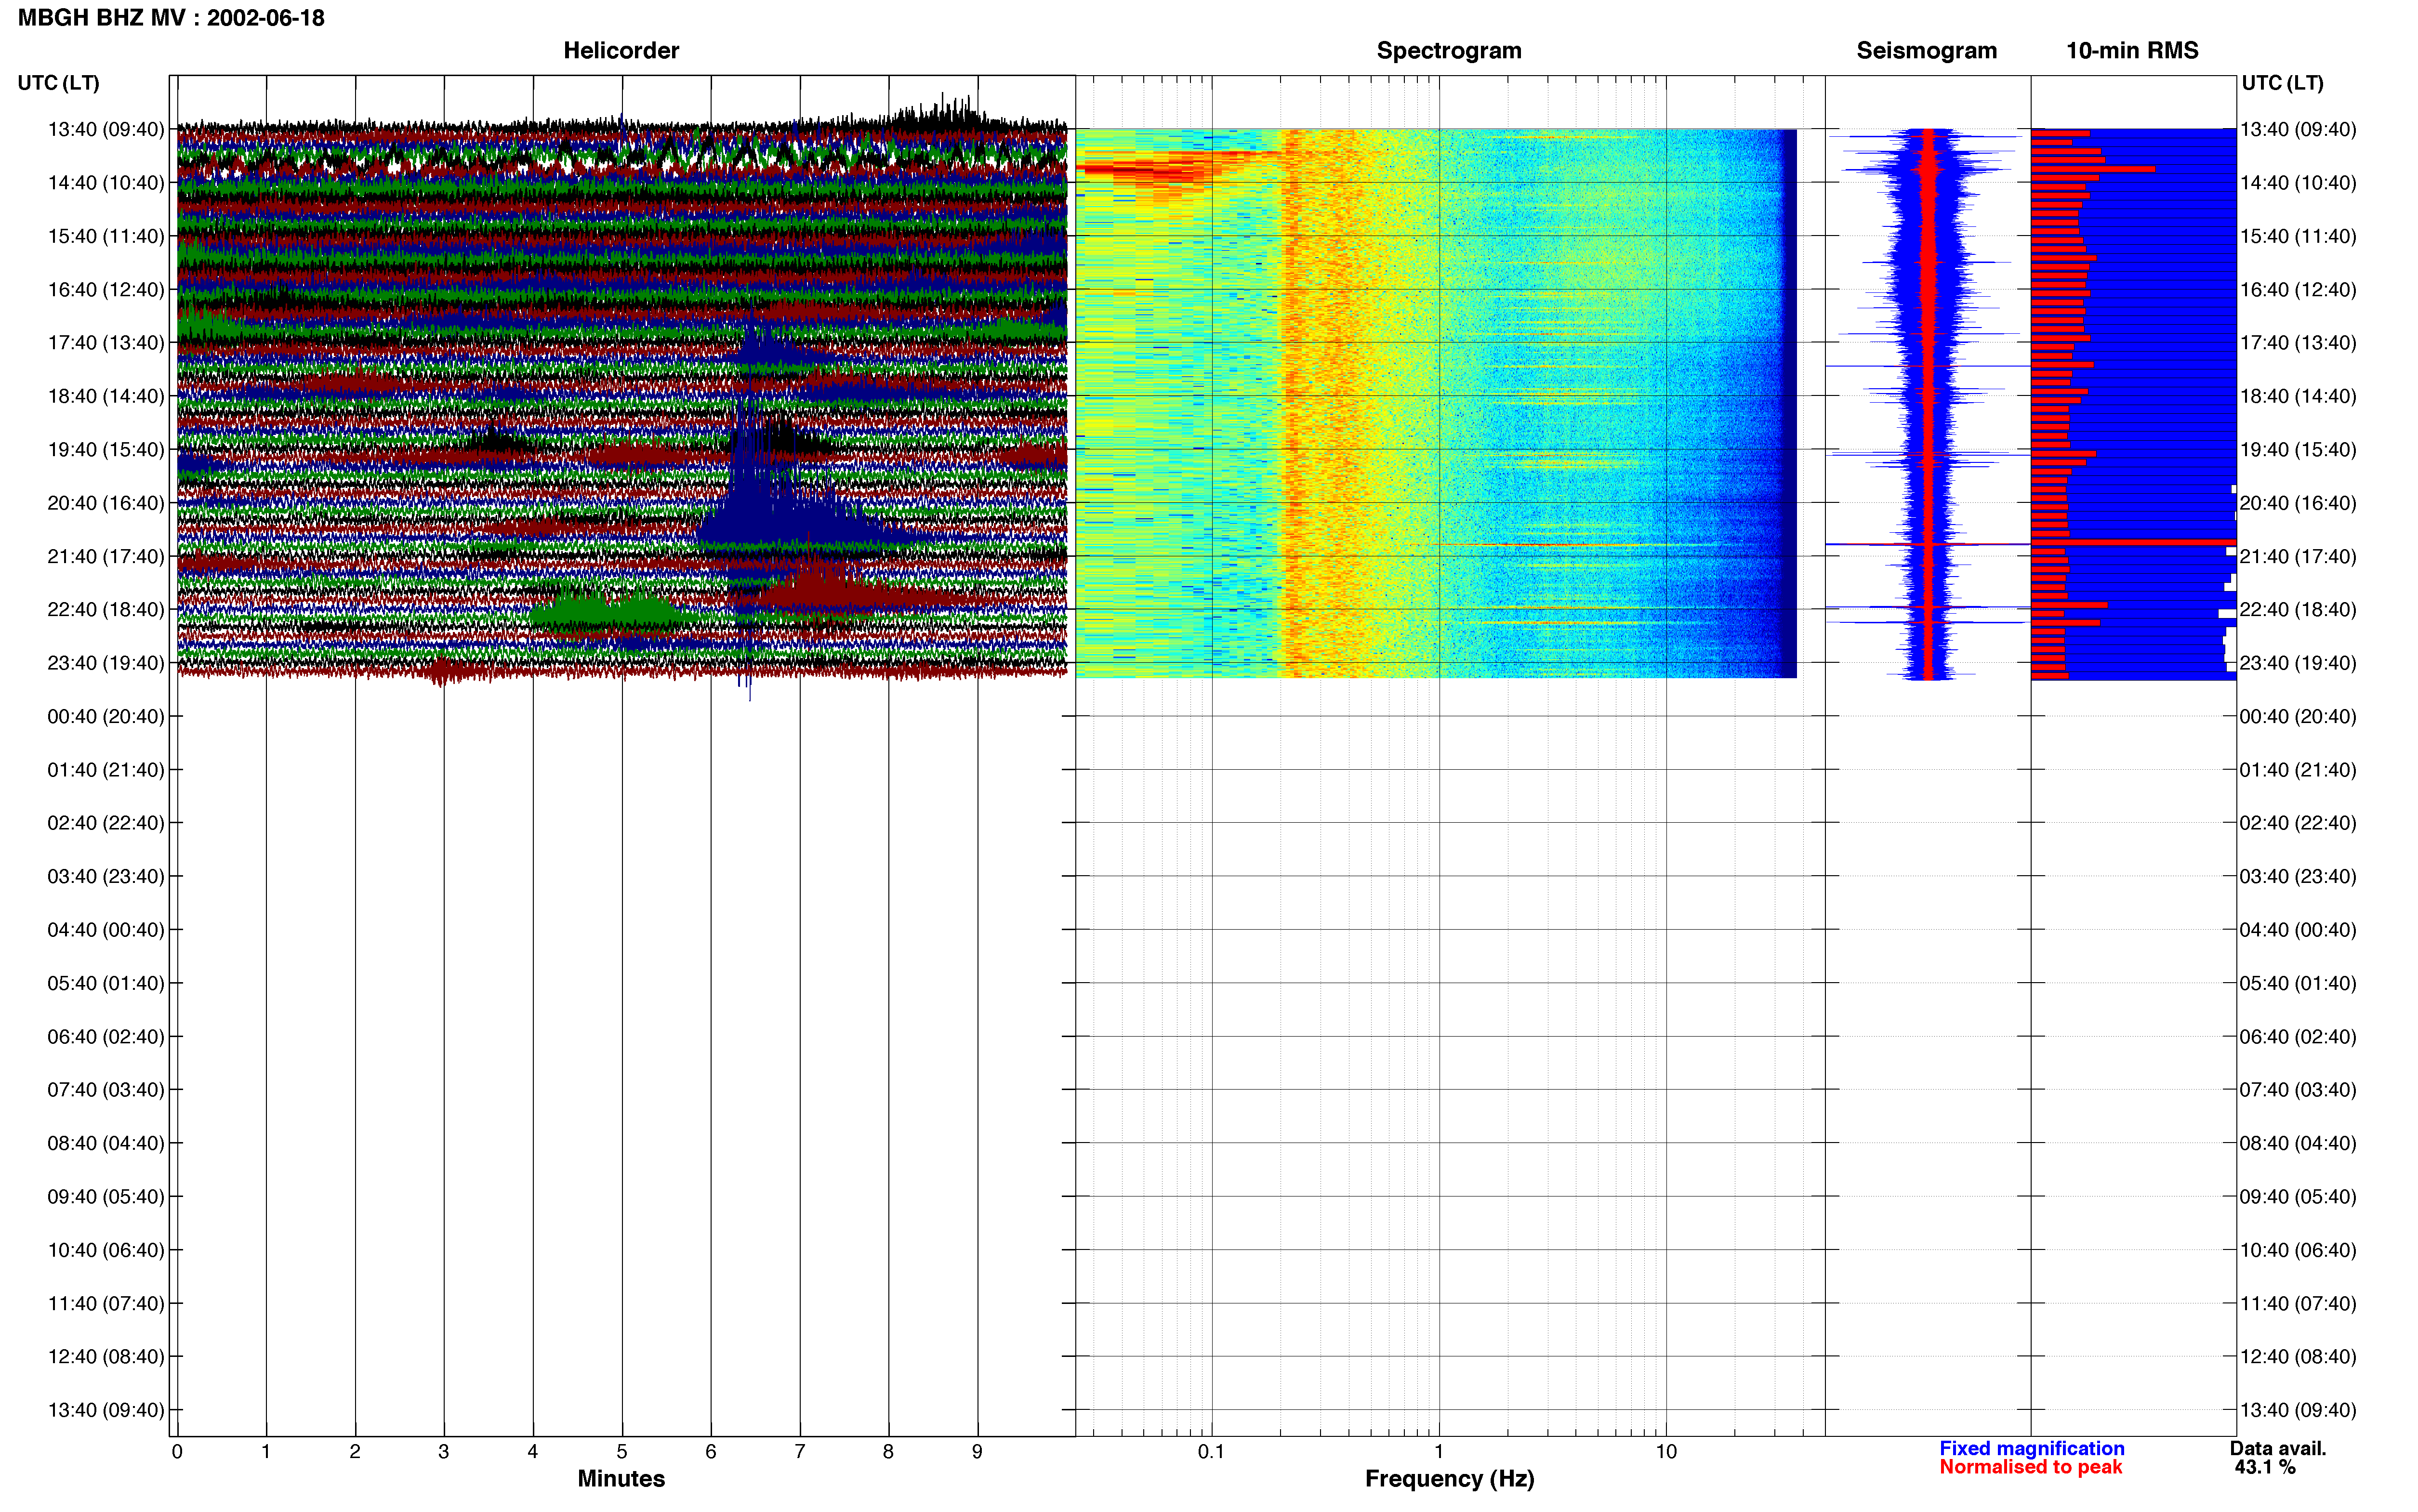
Task: Click the left '23:40 (19:40)' time label
Action: (106, 663)
